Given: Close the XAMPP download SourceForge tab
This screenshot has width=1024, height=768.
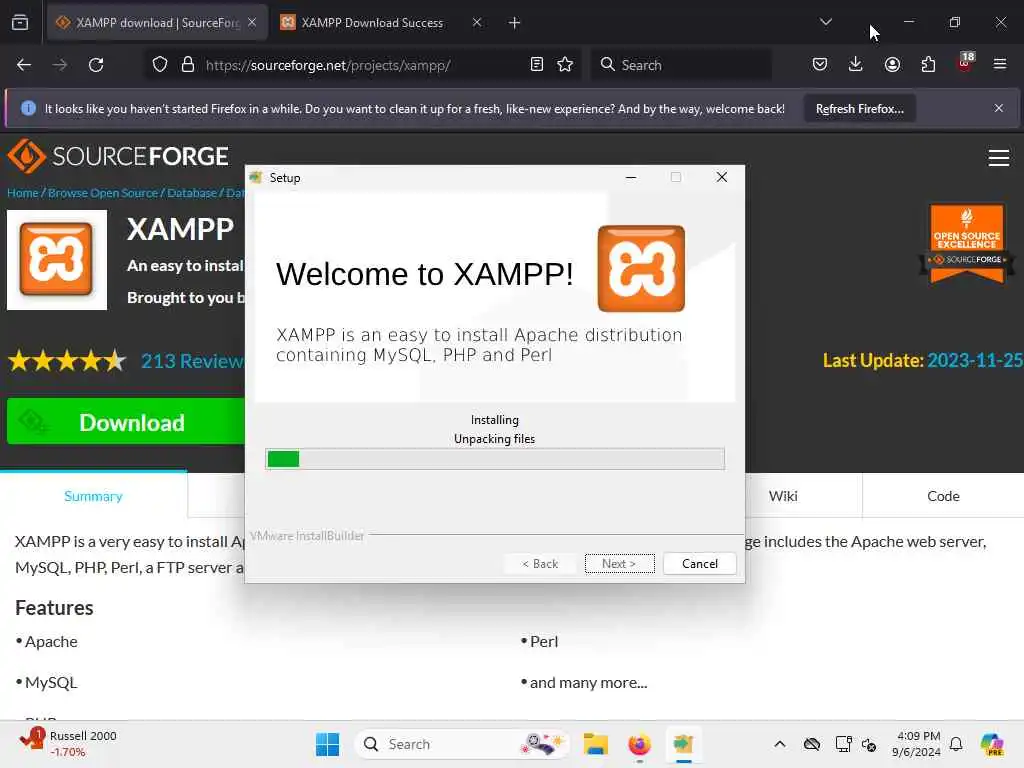Looking at the screenshot, I should tap(252, 23).
